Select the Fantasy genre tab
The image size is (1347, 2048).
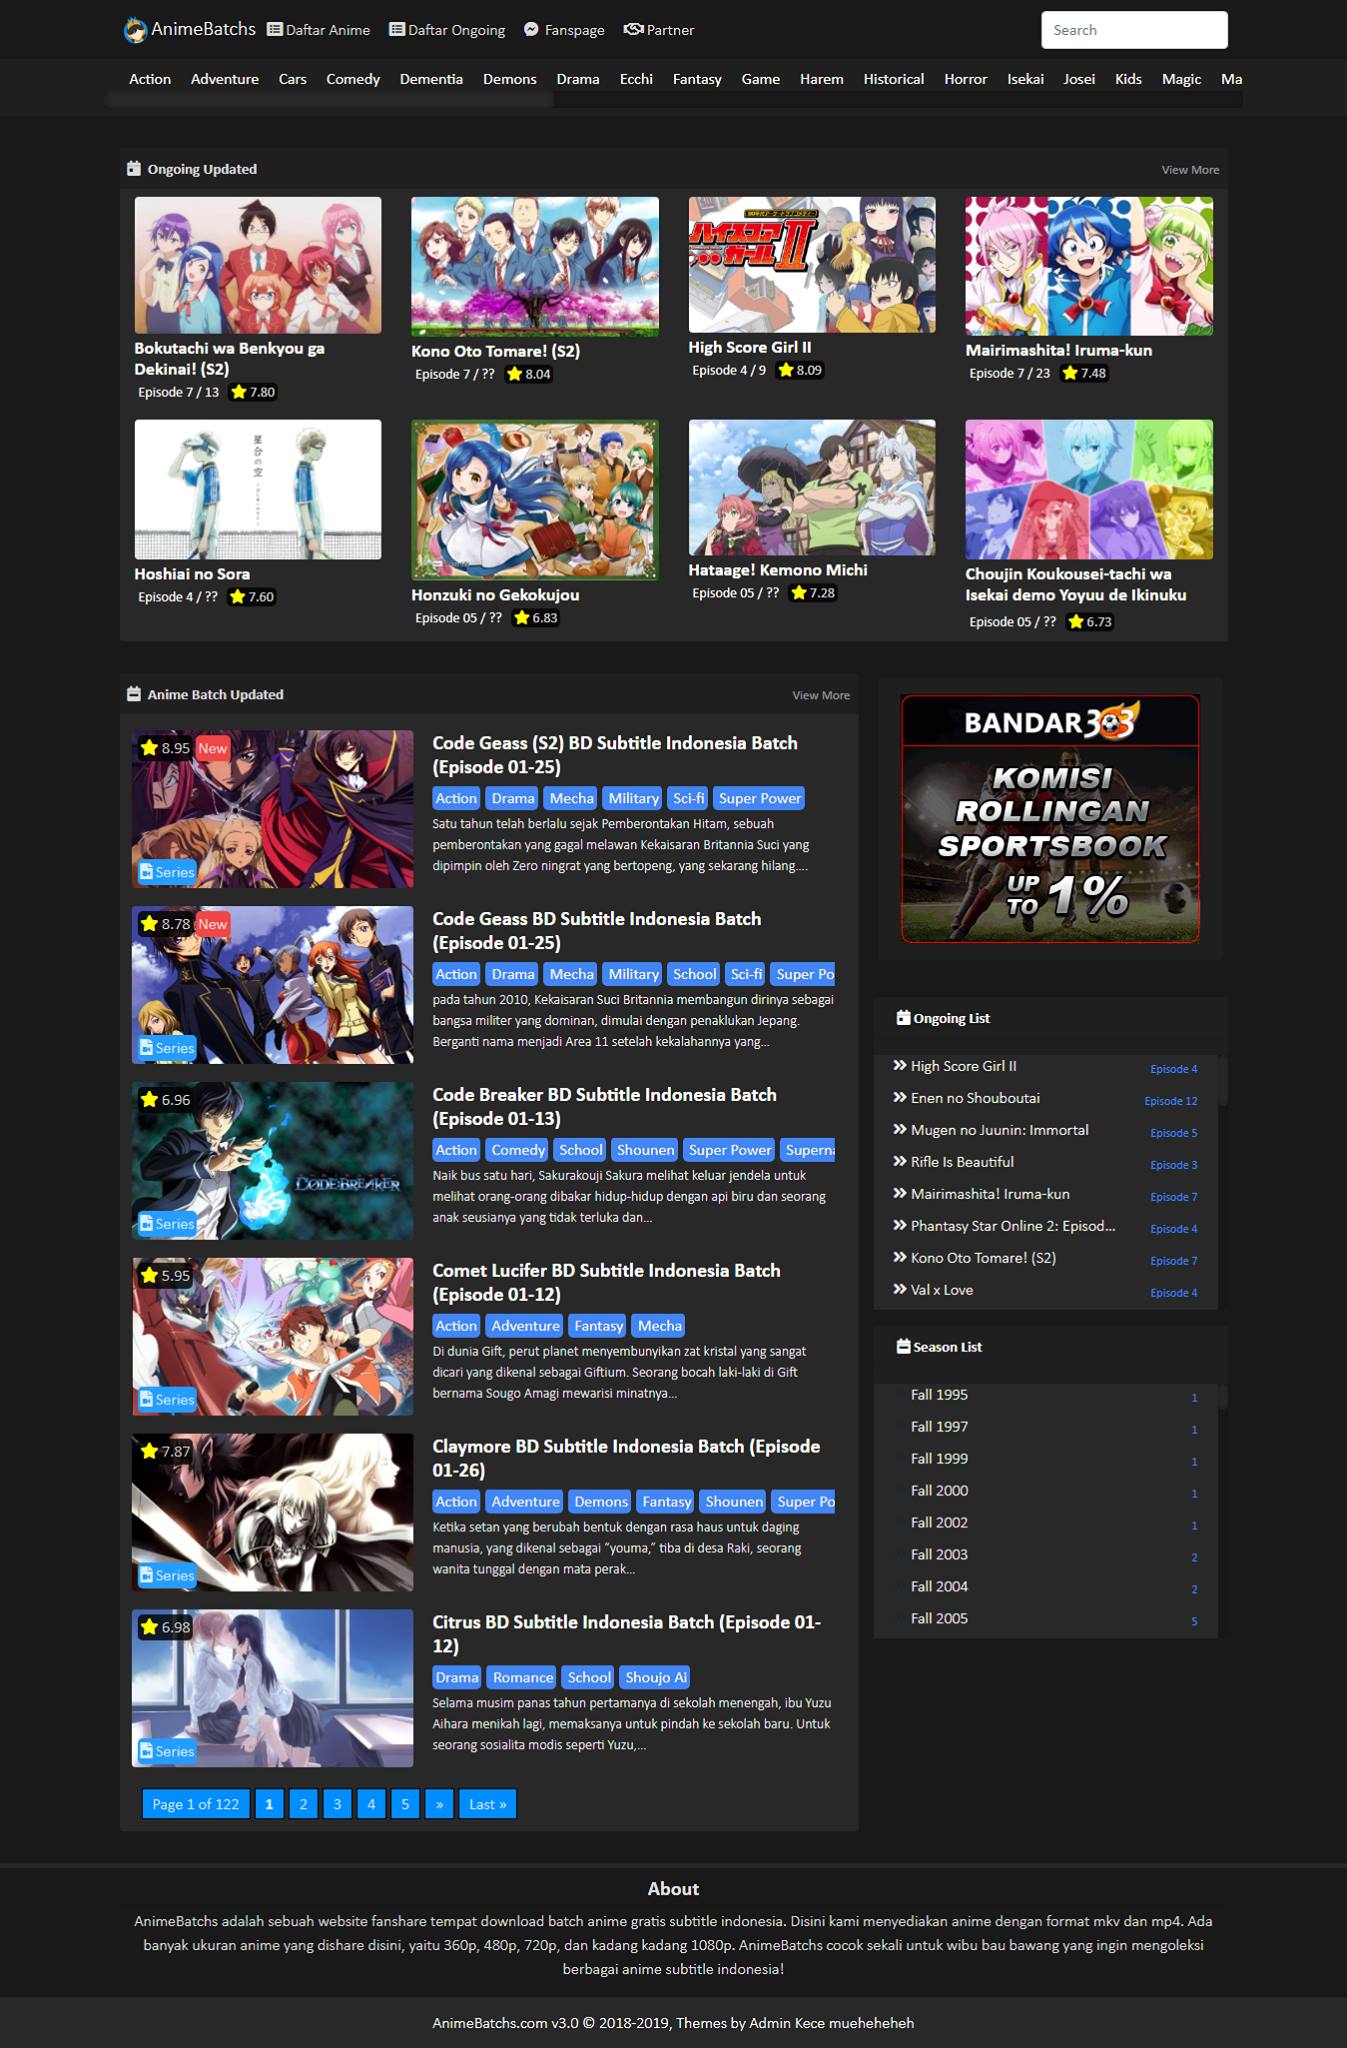(697, 79)
